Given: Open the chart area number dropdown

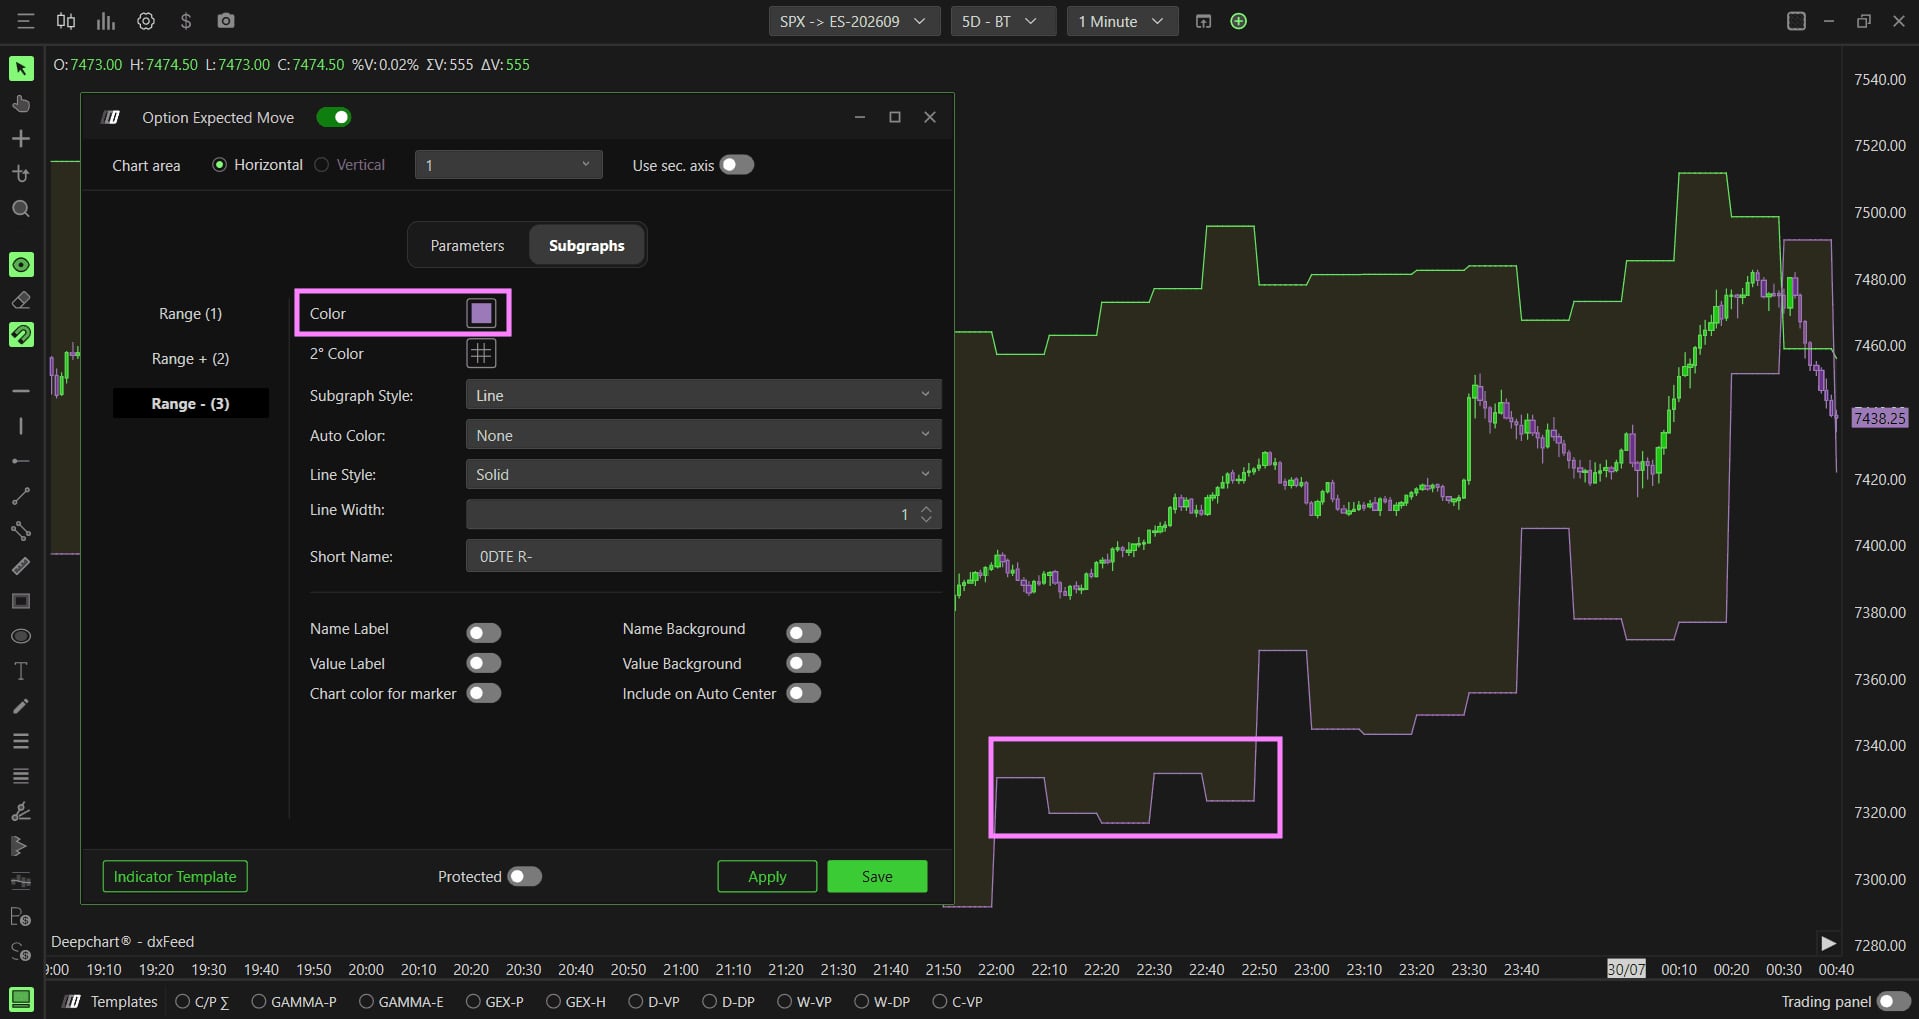Looking at the screenshot, I should [509, 165].
